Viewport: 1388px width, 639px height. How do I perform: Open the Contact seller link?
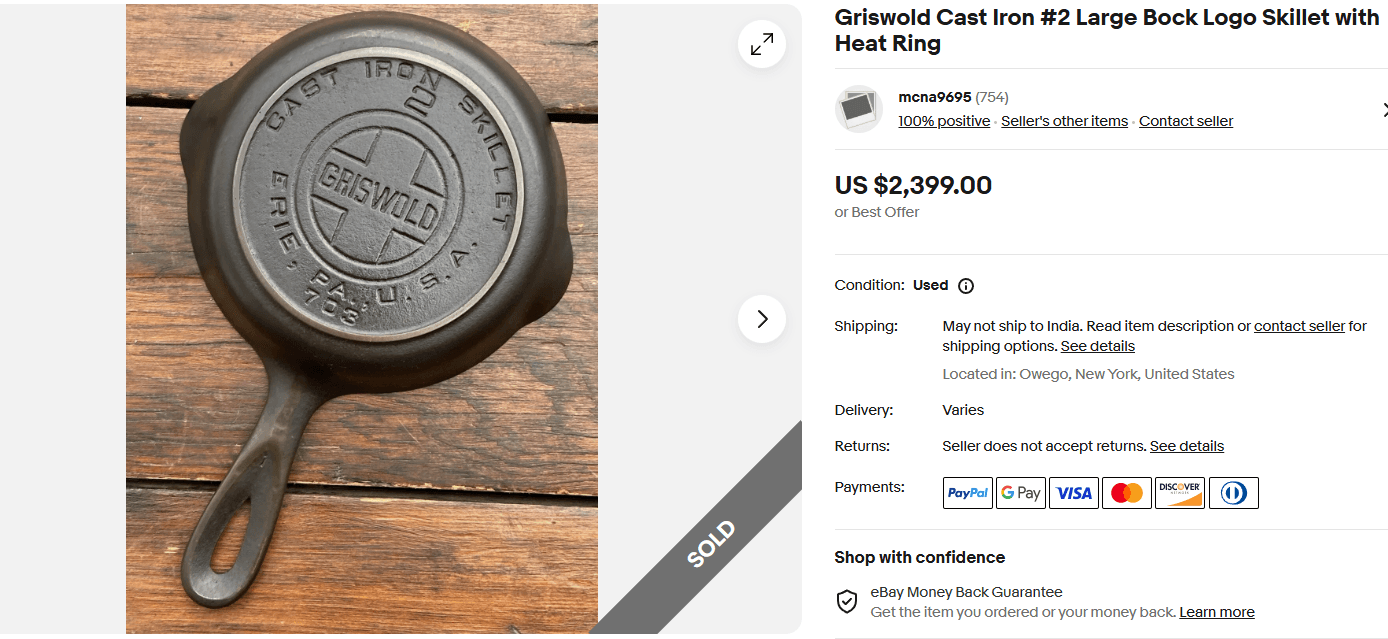(1185, 120)
